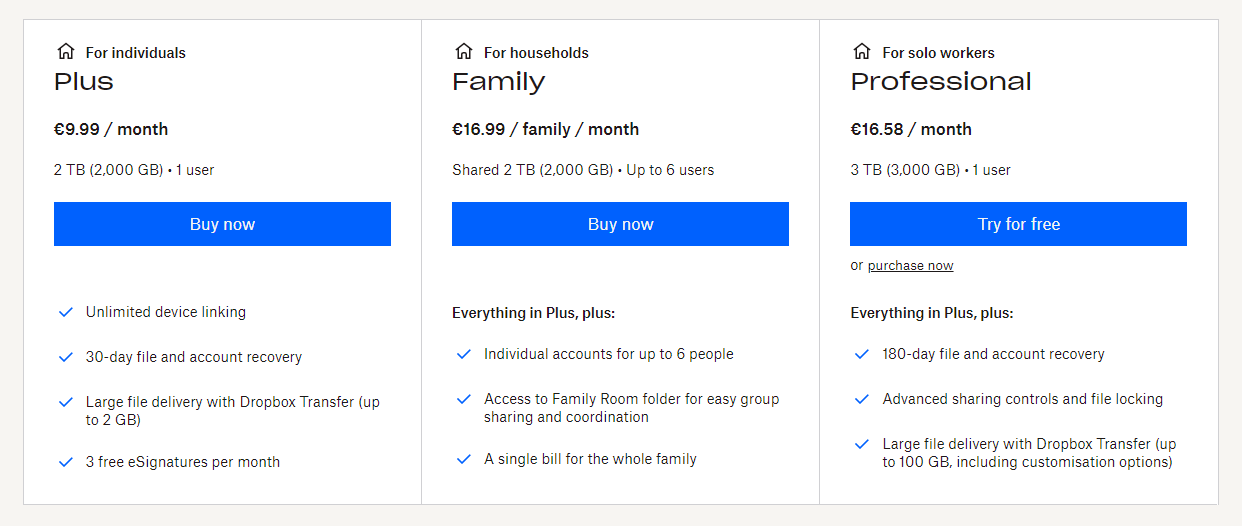Click the house icon beside For solo workers
Screen dimensions: 1242x526
coord(862,52)
